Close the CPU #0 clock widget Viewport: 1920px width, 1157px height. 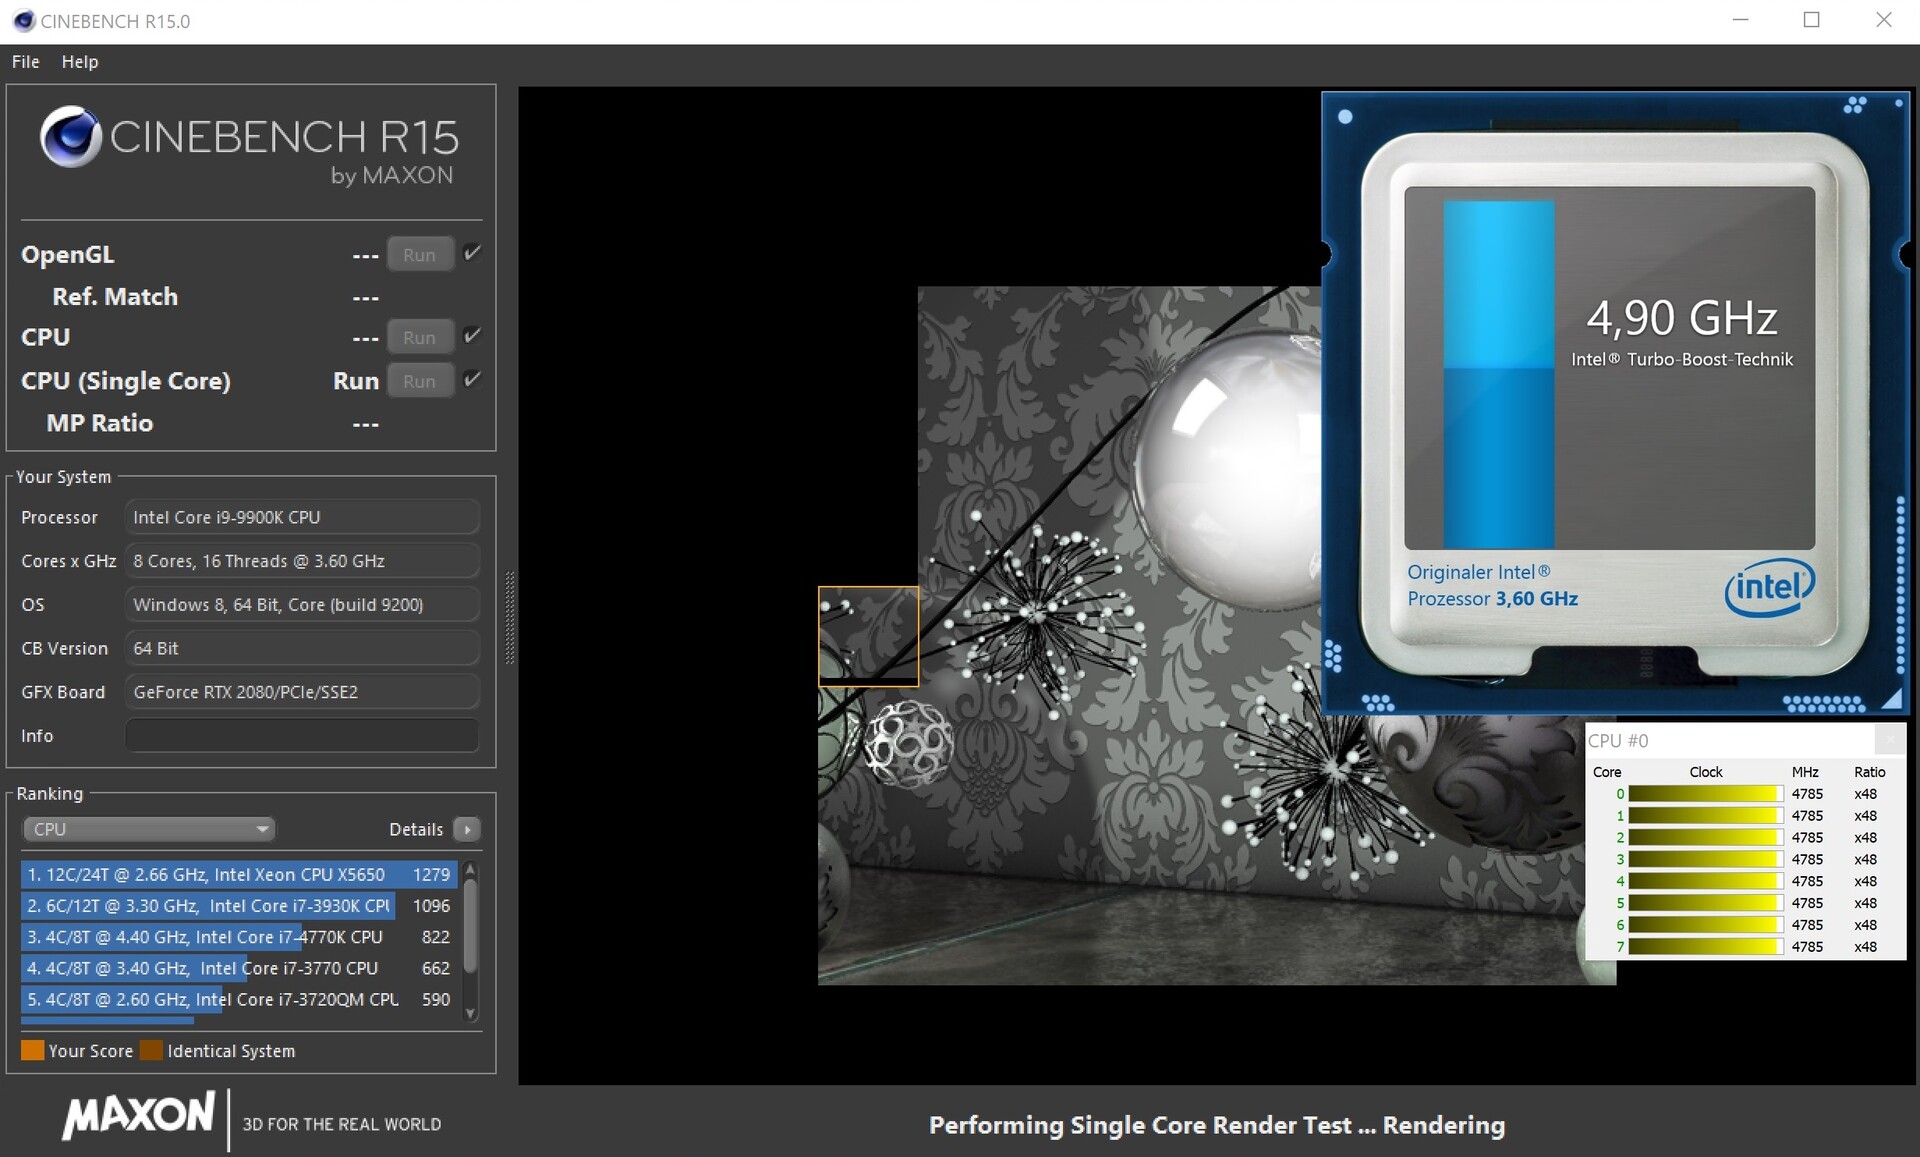pos(1889,740)
